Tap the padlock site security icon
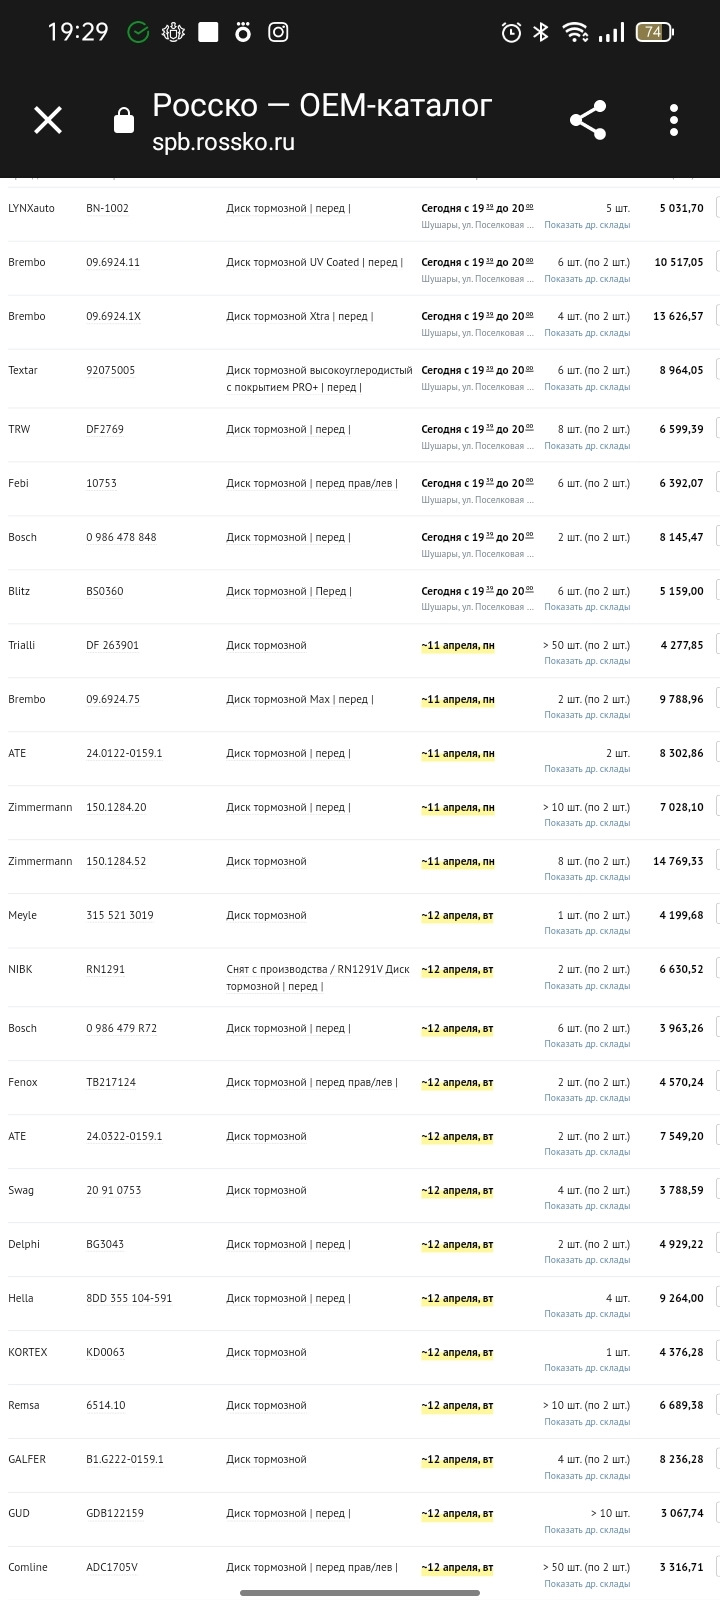The width and height of the screenshot is (720, 1600). click(124, 121)
